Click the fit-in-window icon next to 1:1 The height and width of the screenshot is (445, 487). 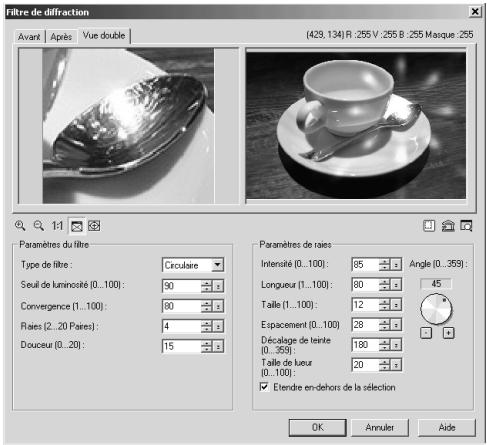(77, 226)
